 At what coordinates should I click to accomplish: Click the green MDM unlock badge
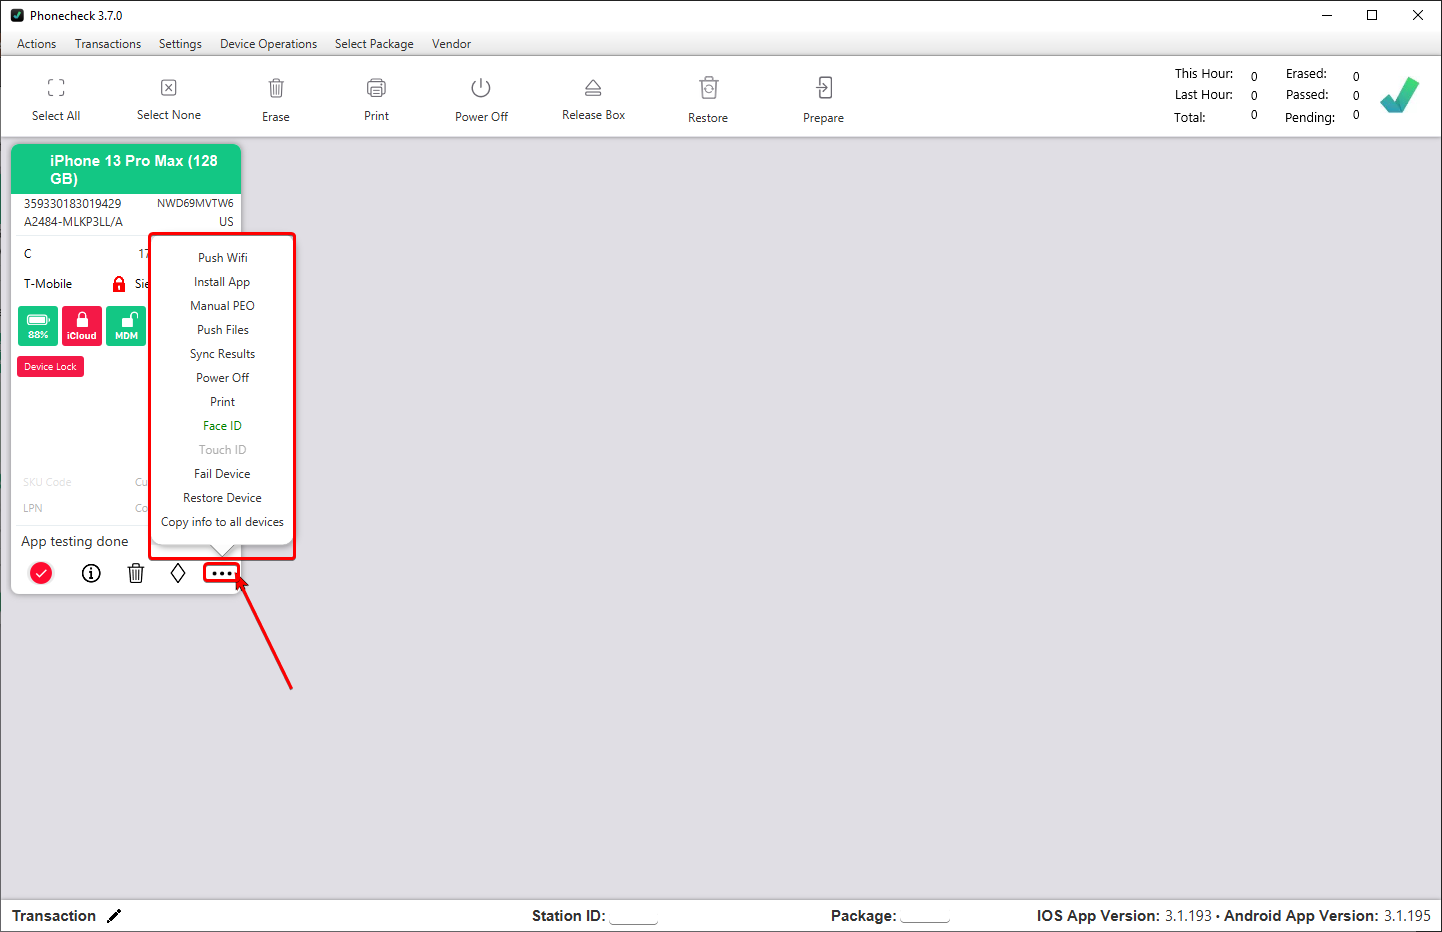click(x=126, y=326)
